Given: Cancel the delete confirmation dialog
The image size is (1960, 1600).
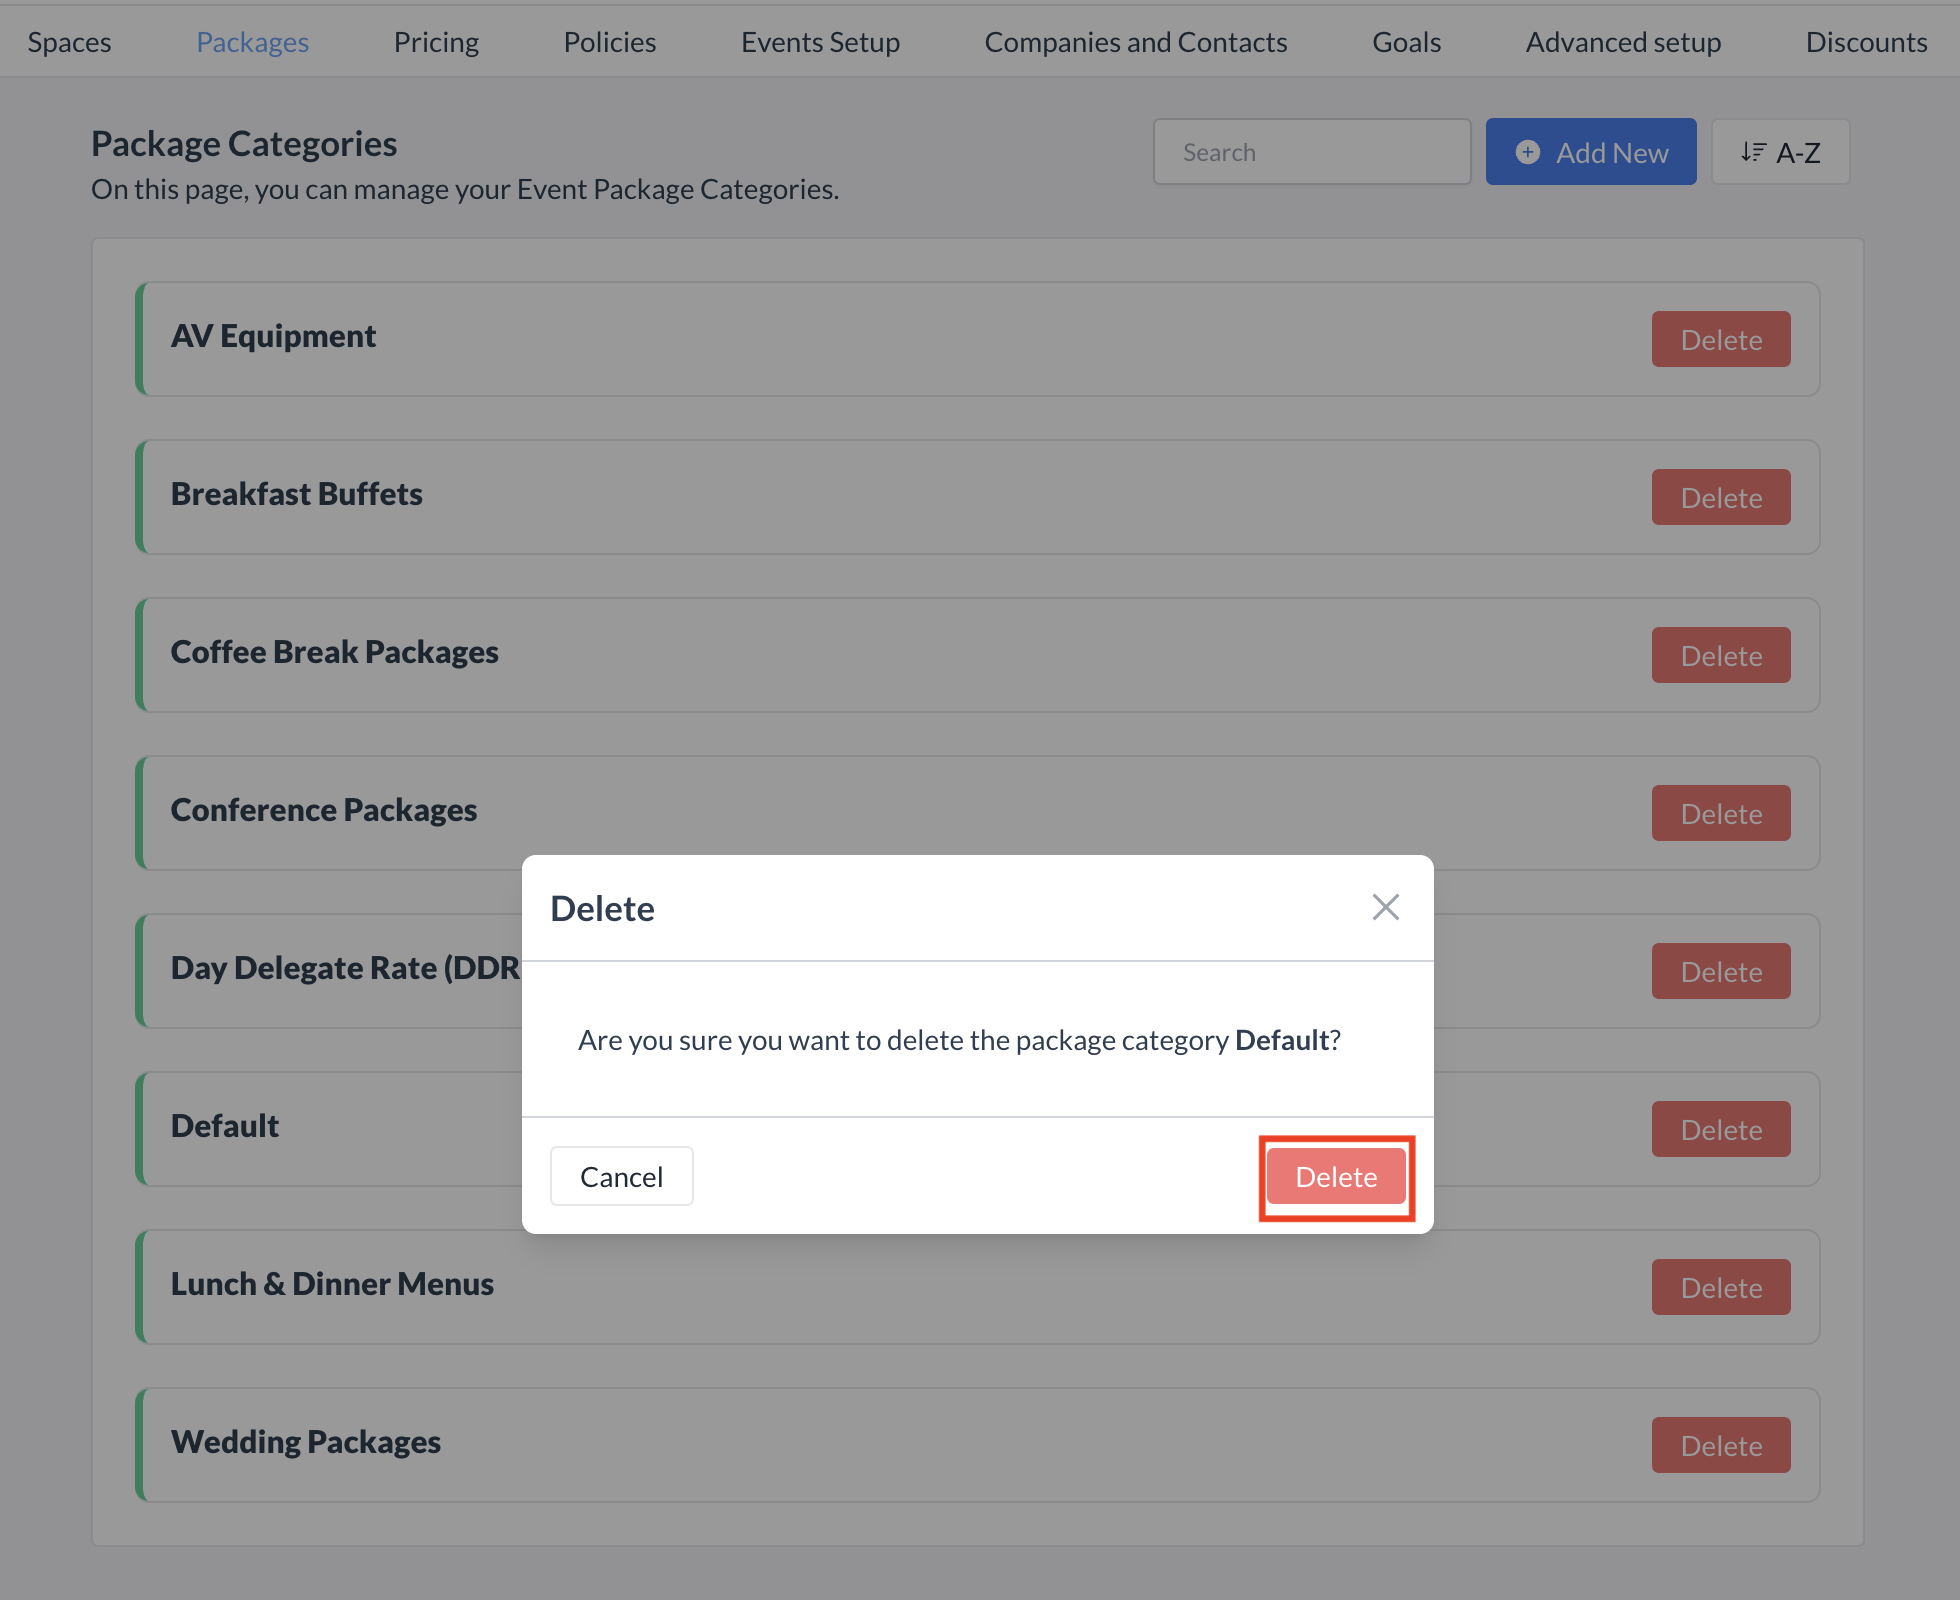Looking at the screenshot, I should [x=621, y=1176].
